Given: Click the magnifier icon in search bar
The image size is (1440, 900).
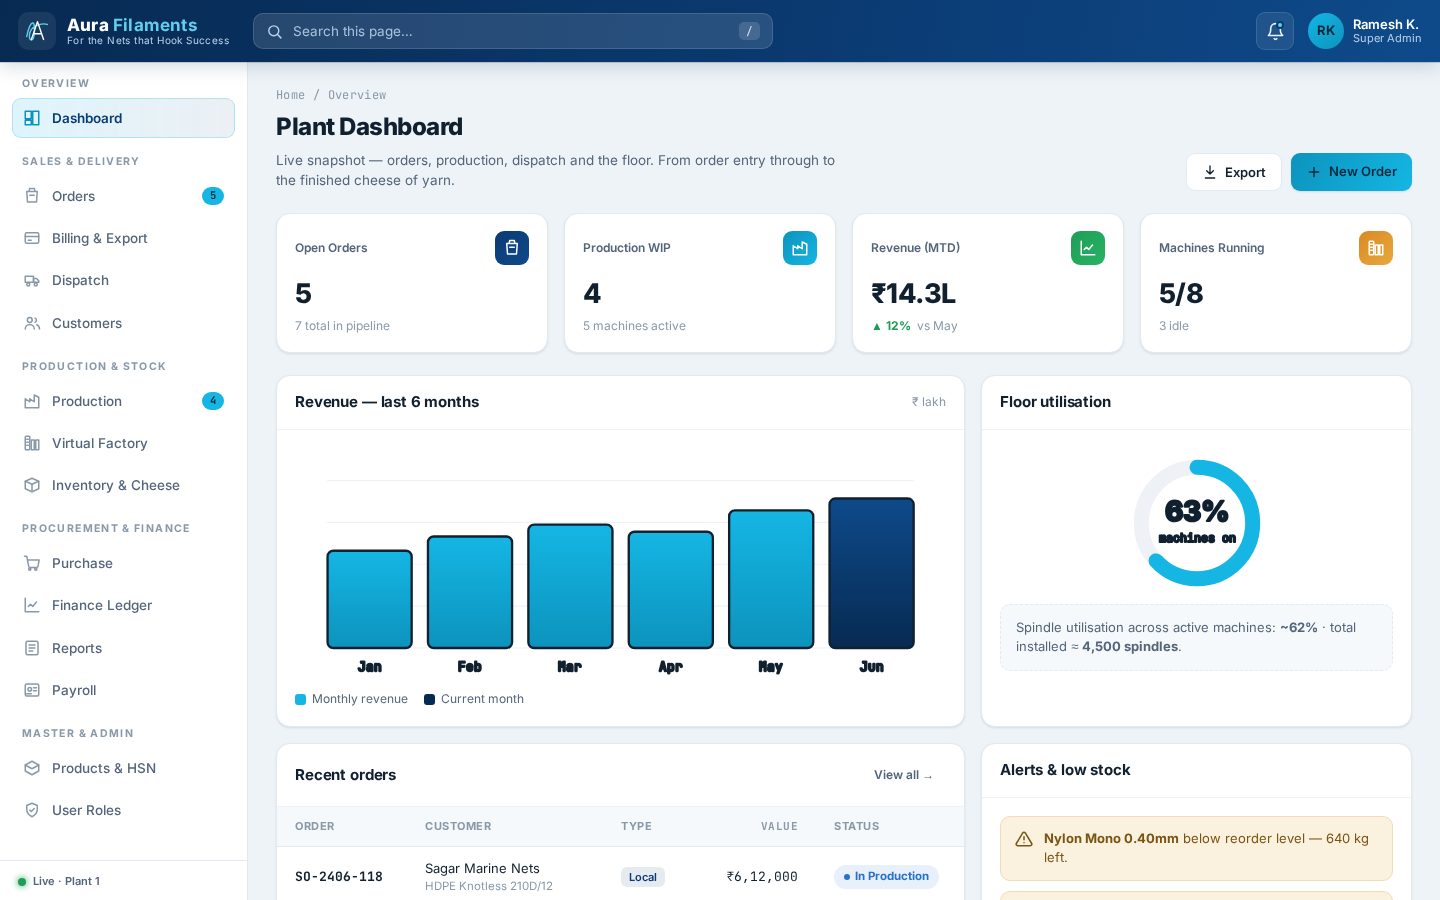Looking at the screenshot, I should click(x=275, y=31).
